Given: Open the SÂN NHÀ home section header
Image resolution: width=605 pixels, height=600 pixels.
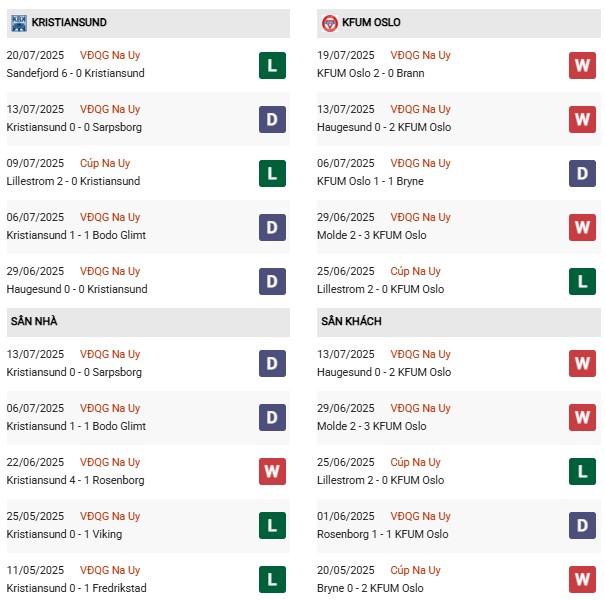Looking at the screenshot, I should pos(34,321).
